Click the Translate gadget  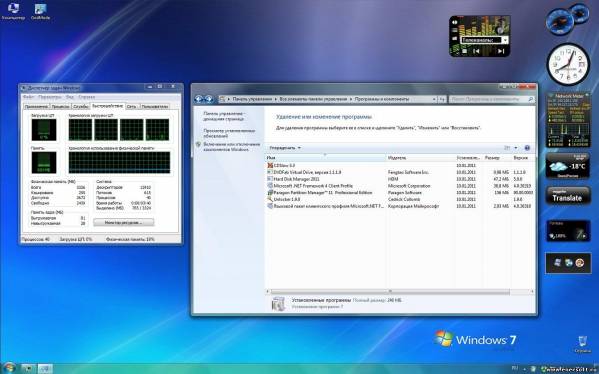[x=567, y=196]
